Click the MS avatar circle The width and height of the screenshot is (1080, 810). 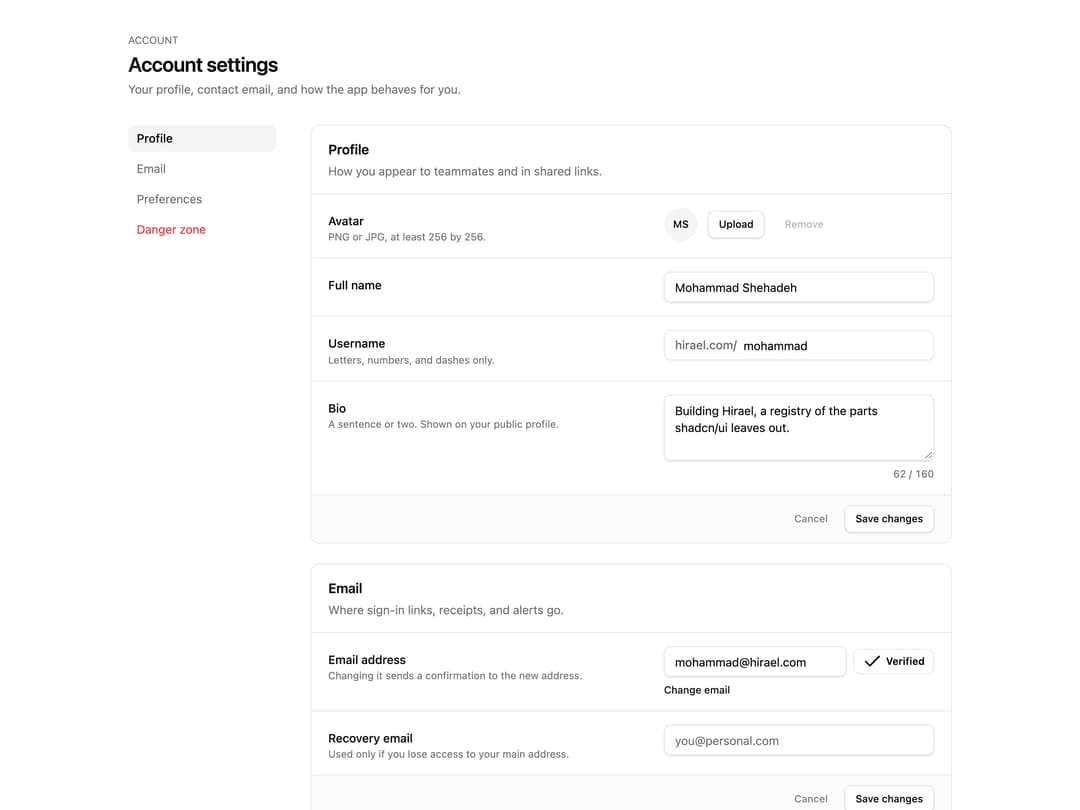681,225
